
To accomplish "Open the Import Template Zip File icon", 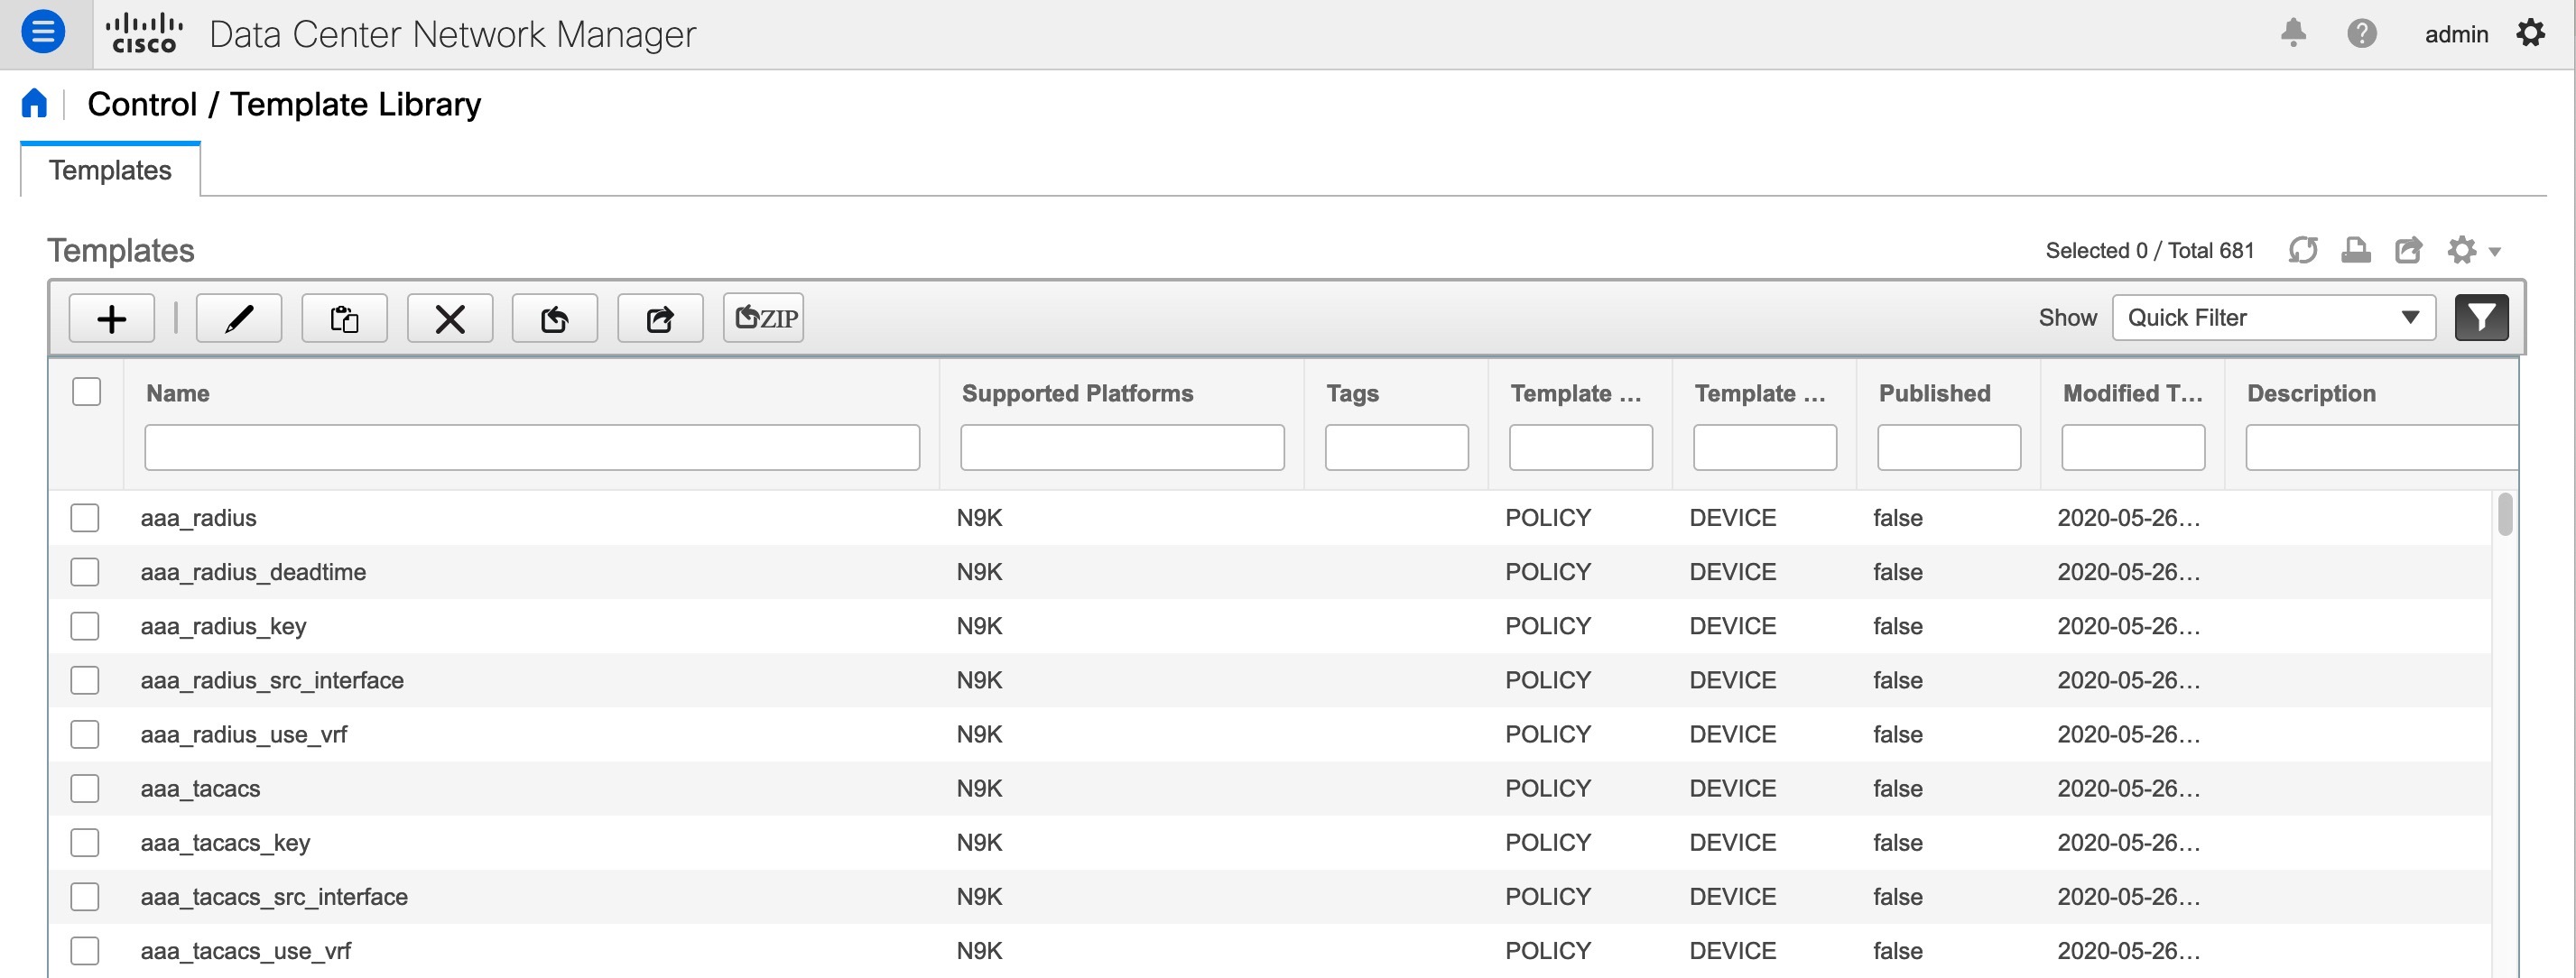I will [763, 317].
